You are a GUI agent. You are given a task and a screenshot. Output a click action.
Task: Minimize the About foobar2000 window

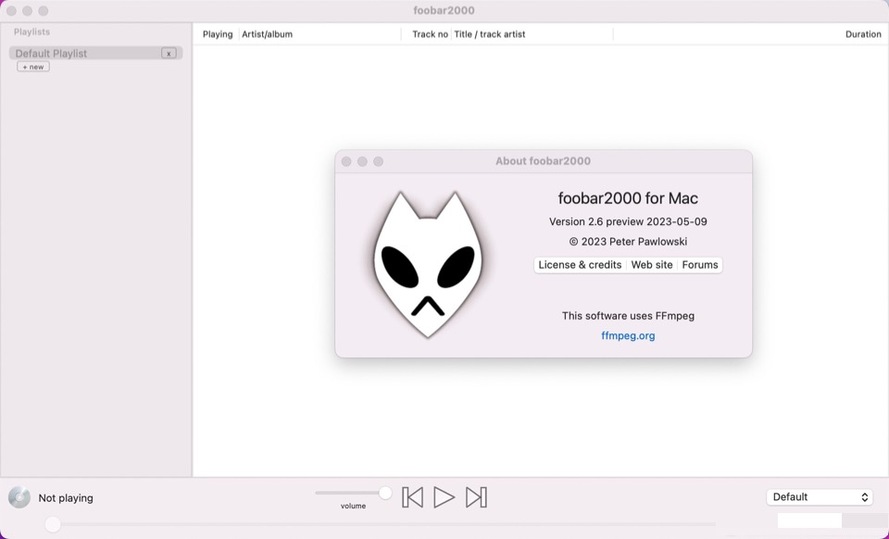[362, 162]
